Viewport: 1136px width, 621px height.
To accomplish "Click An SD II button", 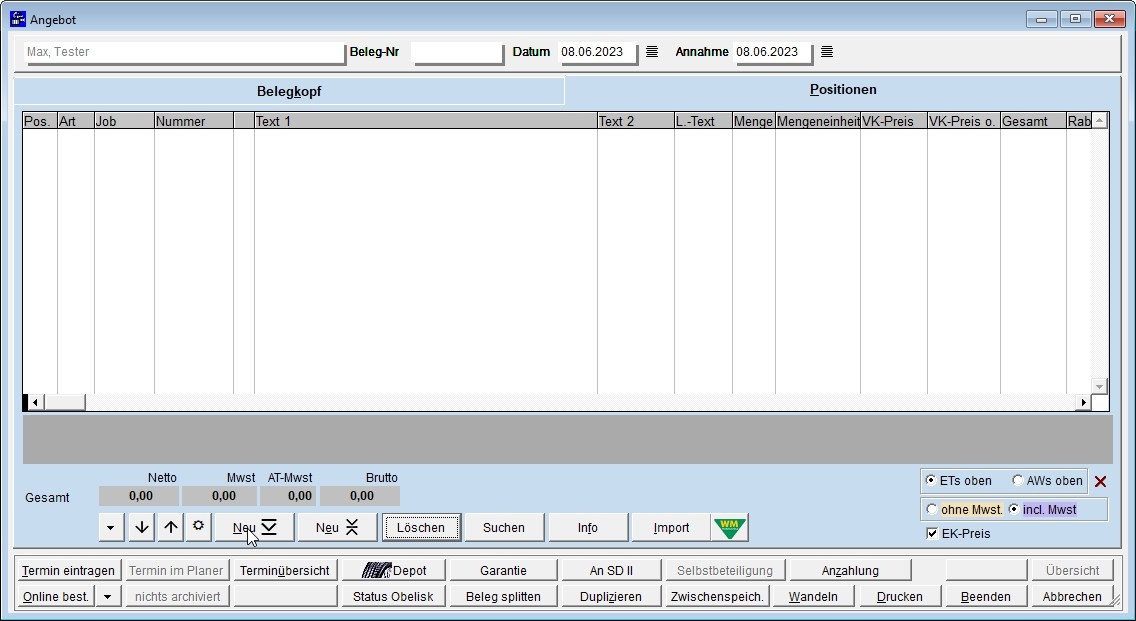I will (x=611, y=571).
